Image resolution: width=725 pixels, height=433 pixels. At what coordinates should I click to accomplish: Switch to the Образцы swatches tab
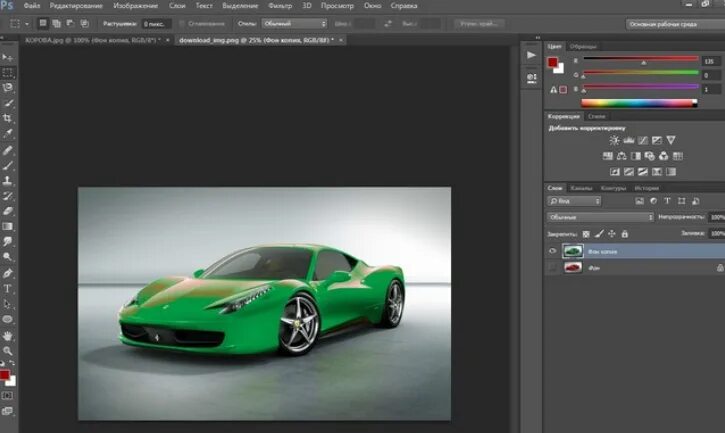pyautogui.click(x=583, y=47)
